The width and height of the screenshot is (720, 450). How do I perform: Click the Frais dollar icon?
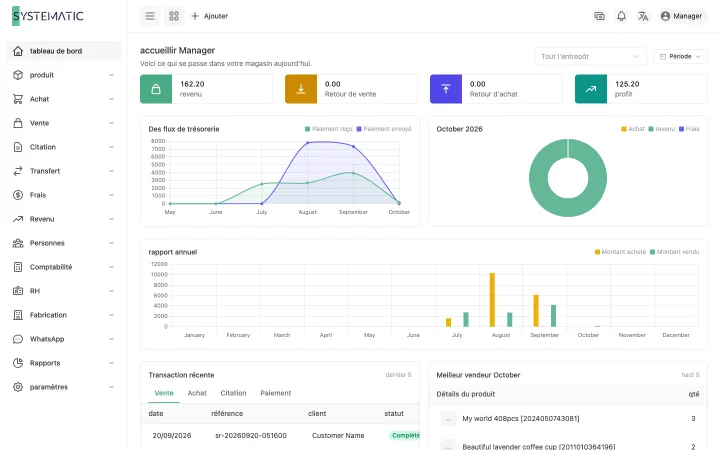tap(18, 195)
